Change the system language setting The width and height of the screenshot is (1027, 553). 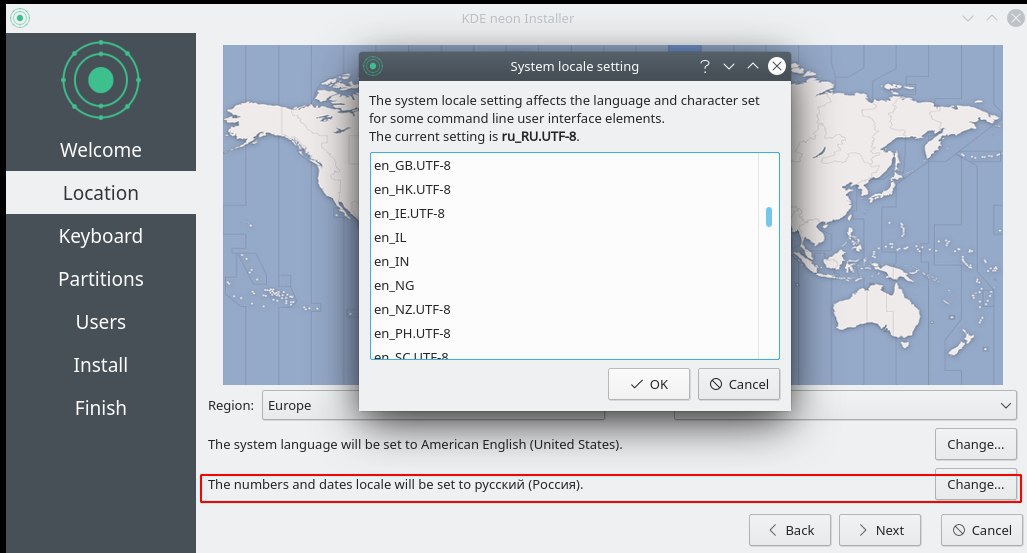pyautogui.click(x=975, y=444)
